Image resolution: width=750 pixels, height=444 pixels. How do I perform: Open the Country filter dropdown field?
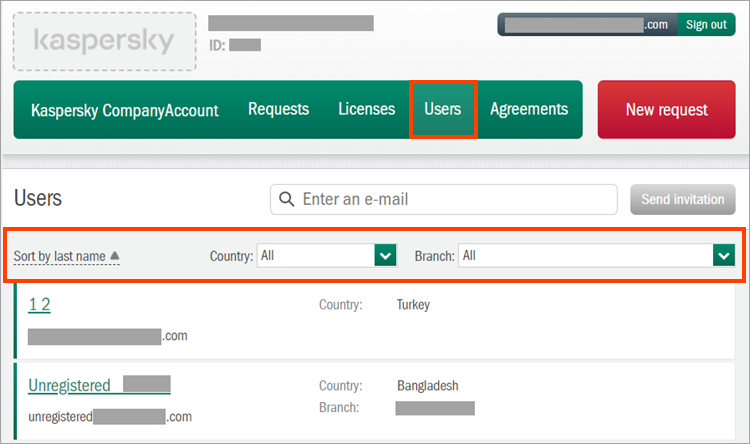[x=327, y=255]
